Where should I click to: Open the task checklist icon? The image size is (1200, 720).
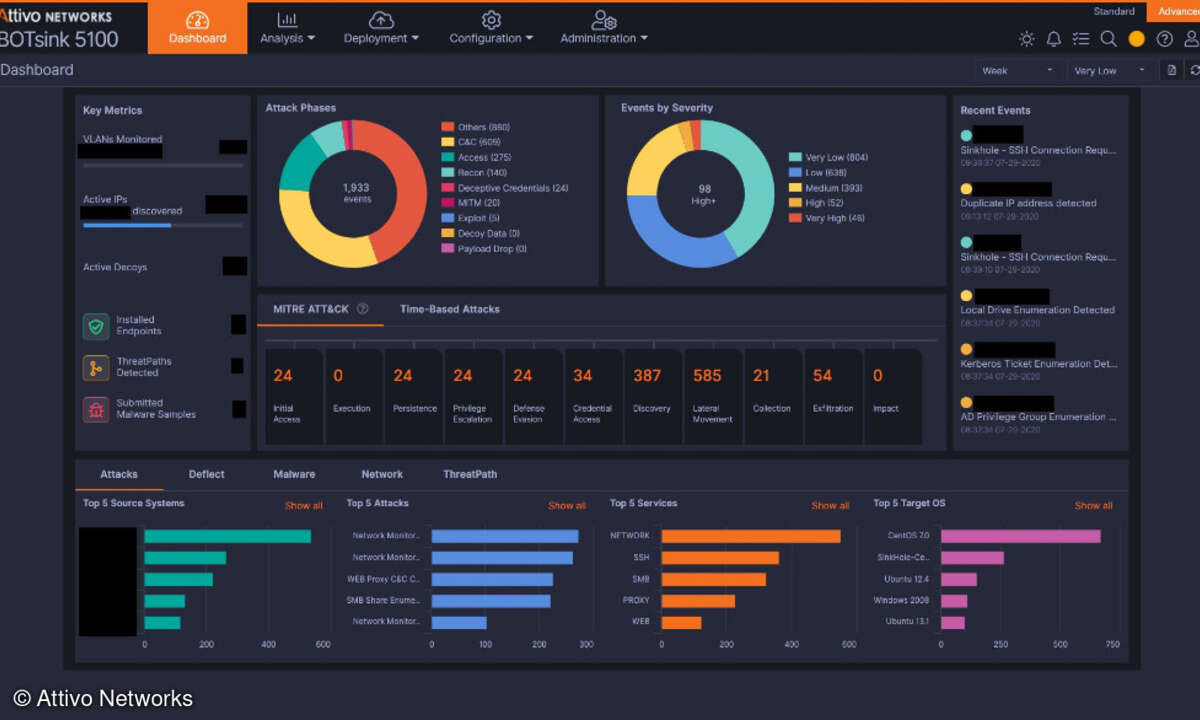coord(1081,39)
